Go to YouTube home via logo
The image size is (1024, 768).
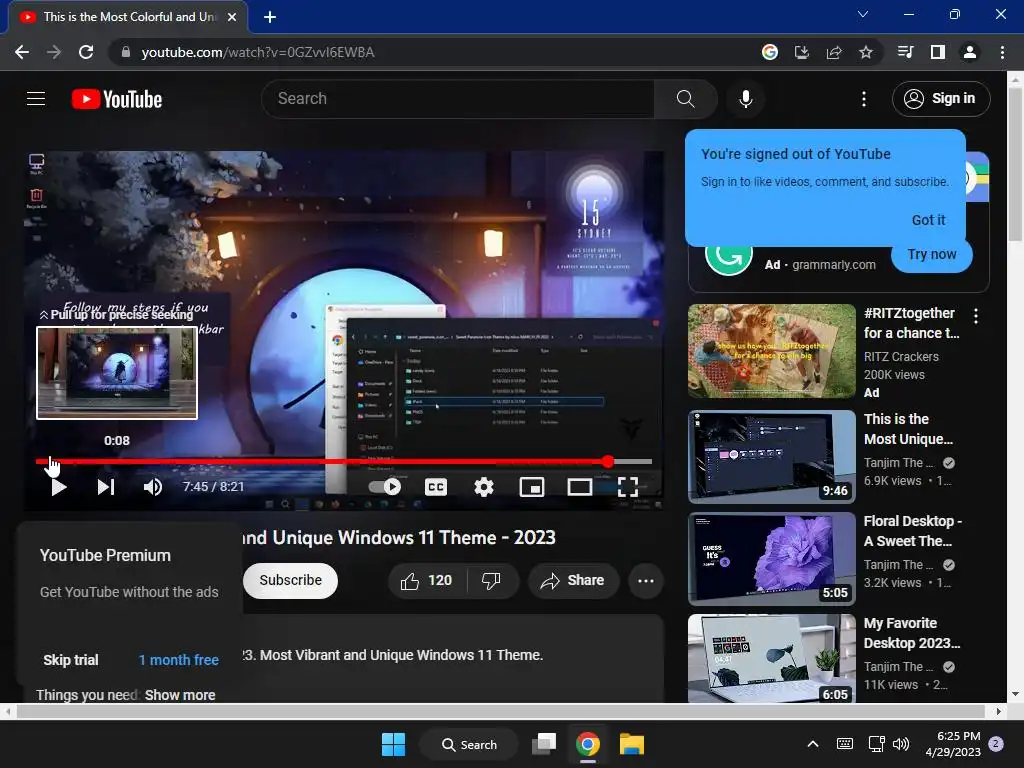pyautogui.click(x=117, y=99)
